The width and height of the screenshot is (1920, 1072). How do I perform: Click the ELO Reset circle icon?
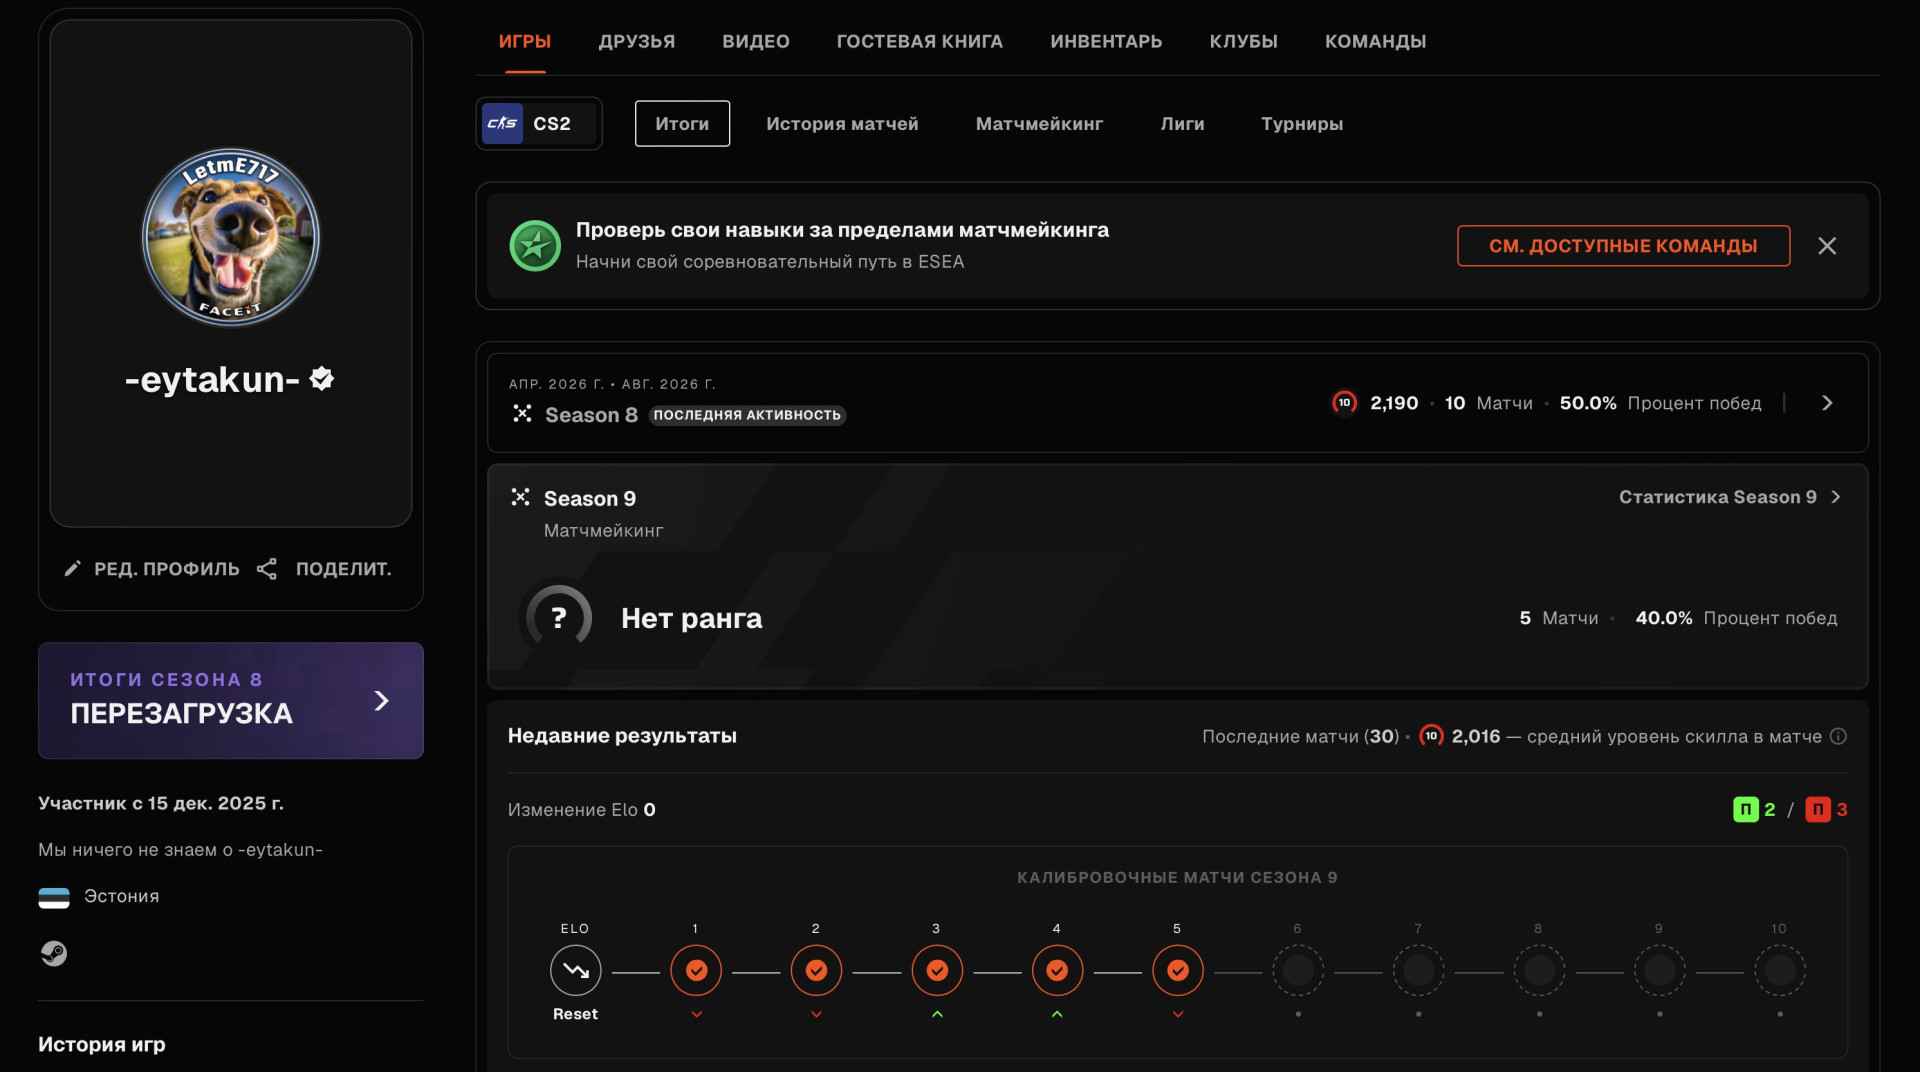tap(576, 970)
